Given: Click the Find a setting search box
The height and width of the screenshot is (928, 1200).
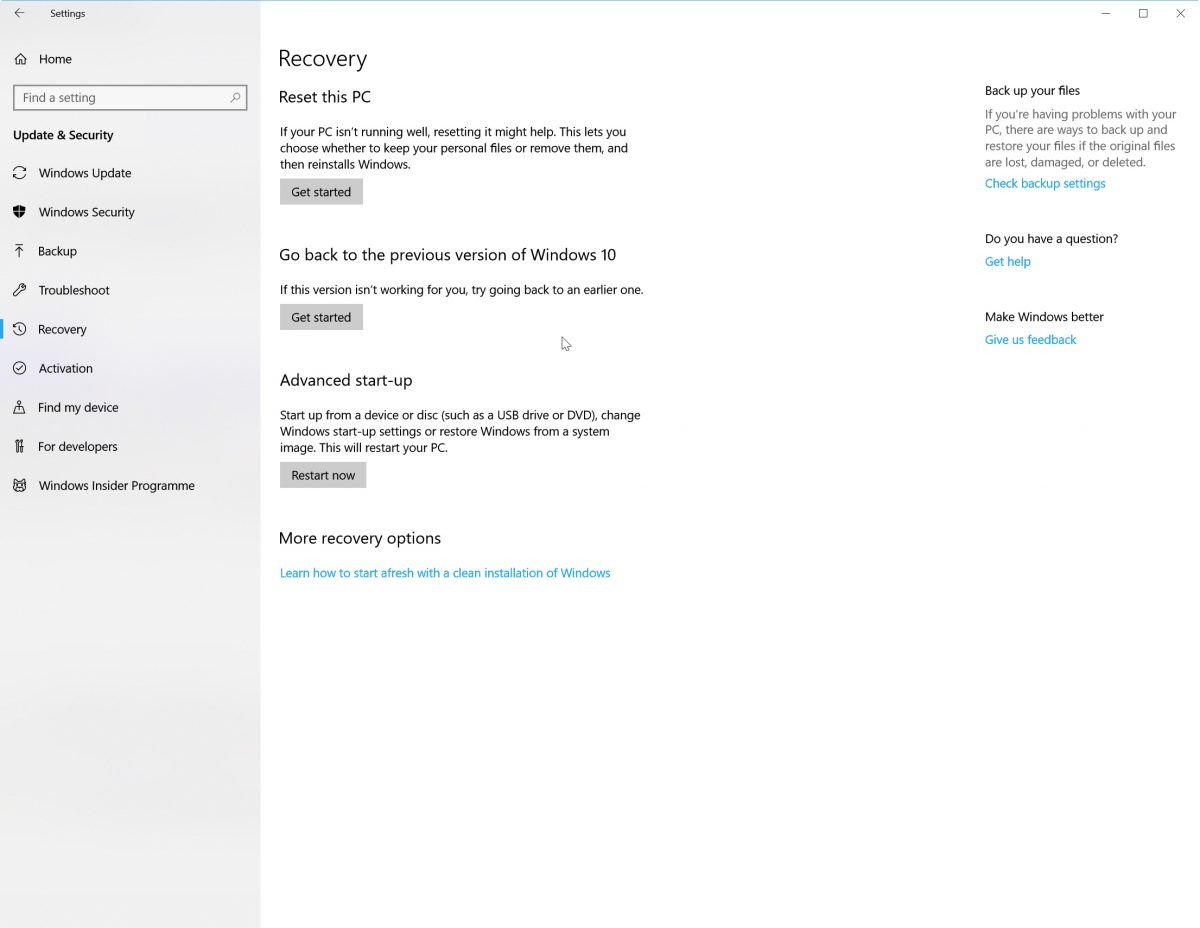Looking at the screenshot, I should point(130,97).
